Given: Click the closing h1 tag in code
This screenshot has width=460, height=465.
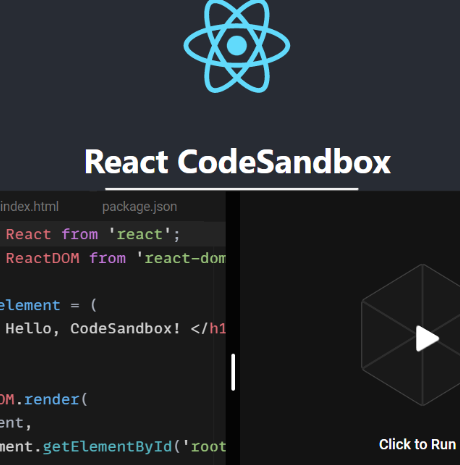Looking at the screenshot, I should 208,329.
